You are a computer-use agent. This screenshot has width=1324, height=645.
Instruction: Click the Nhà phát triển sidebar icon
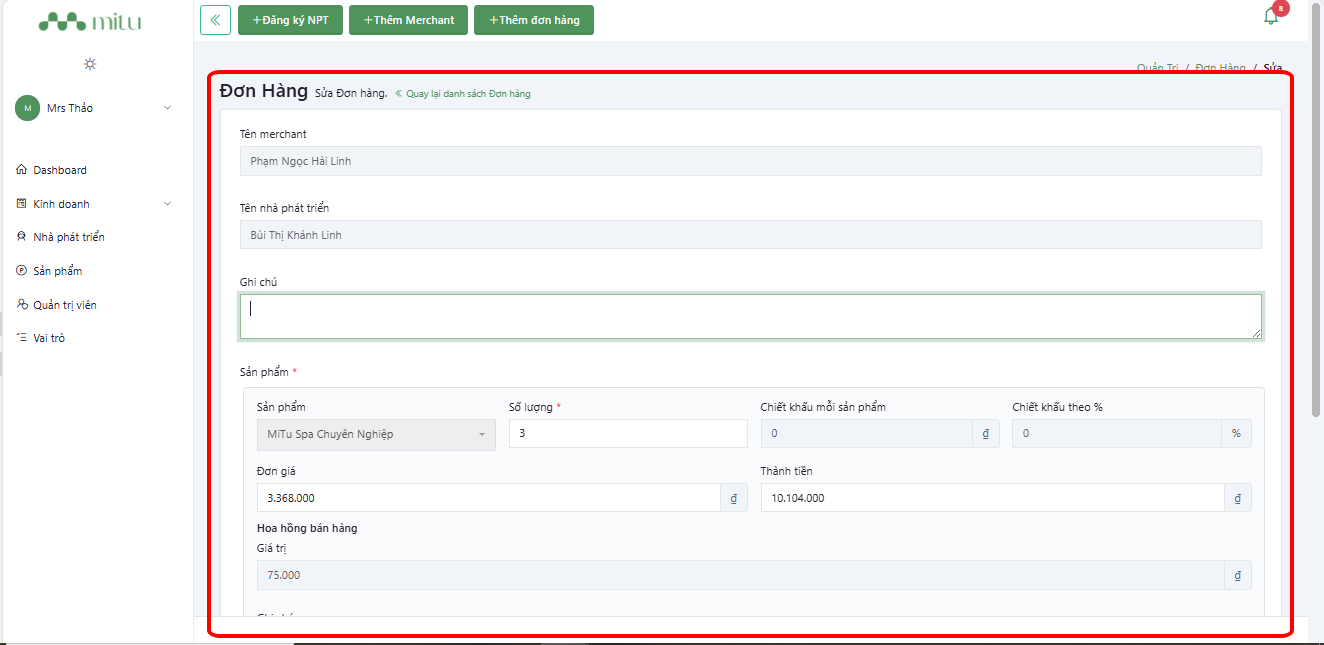click(22, 237)
